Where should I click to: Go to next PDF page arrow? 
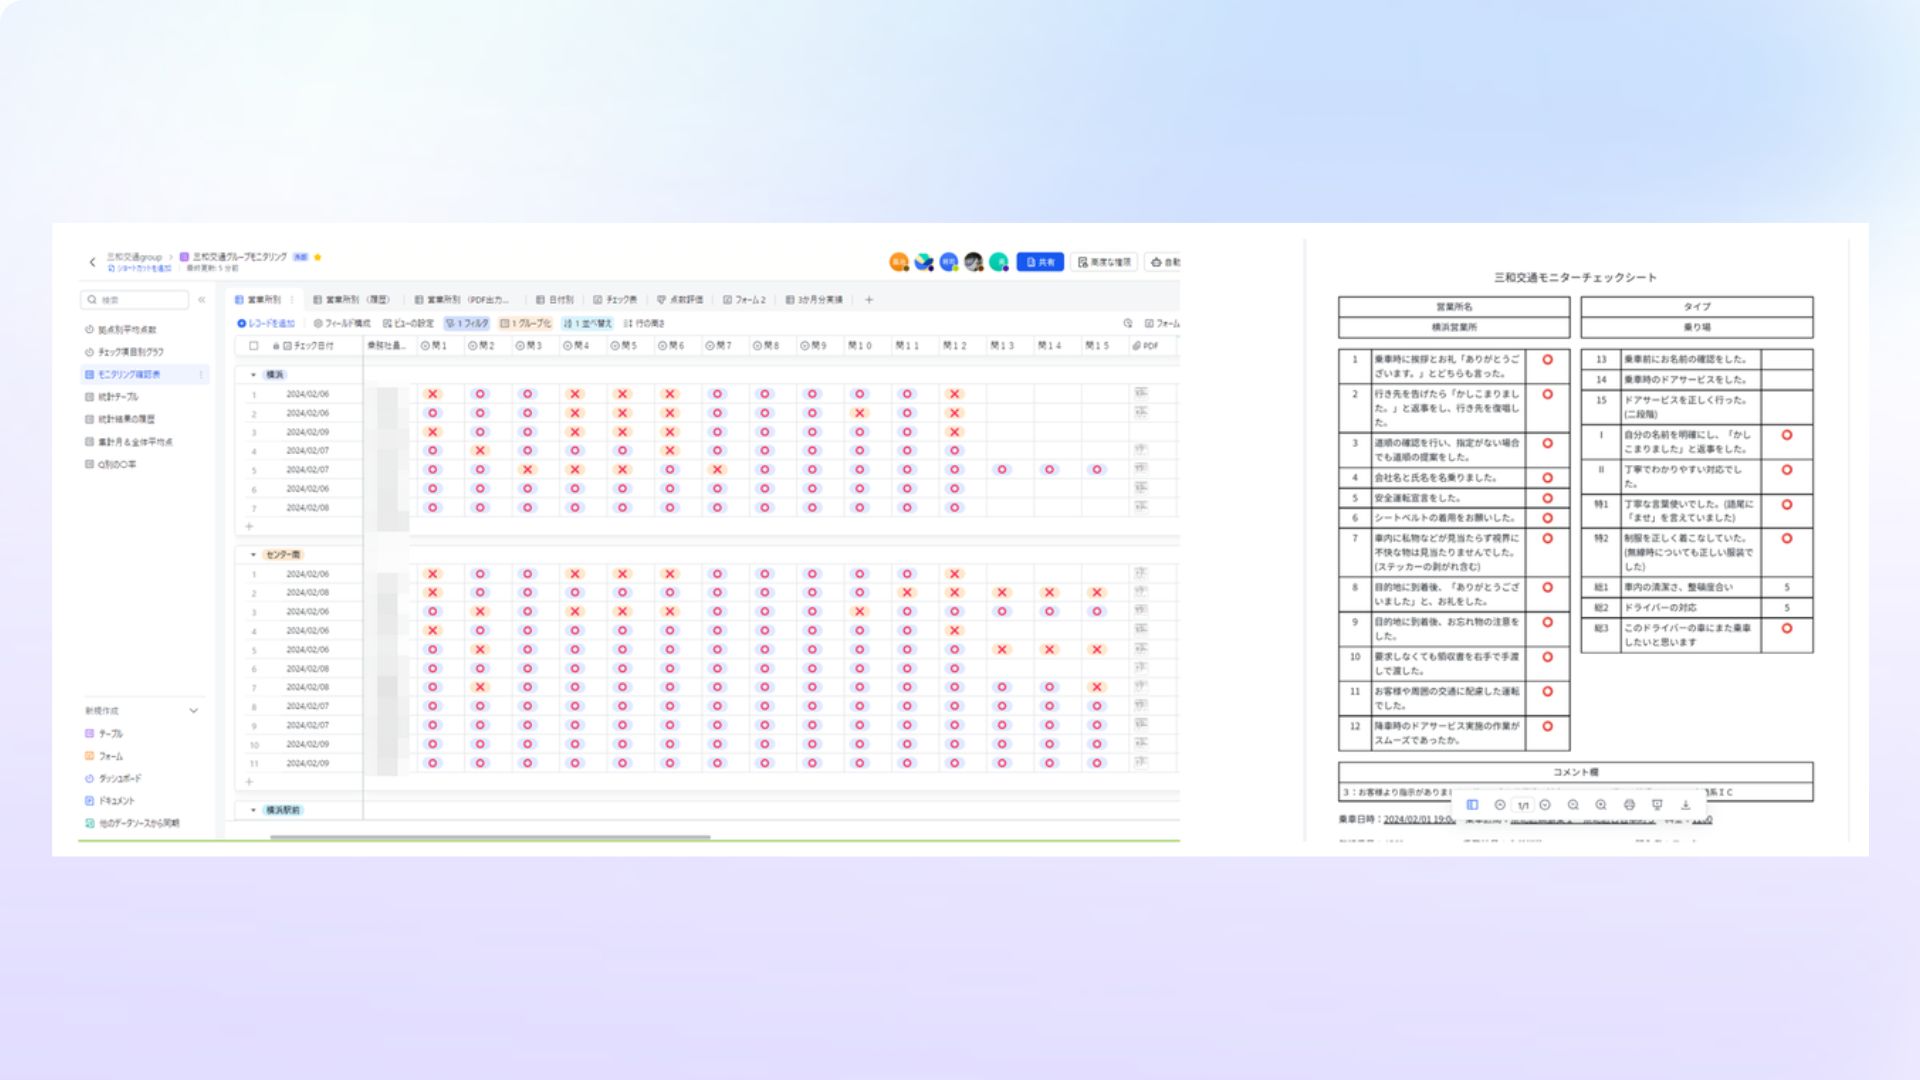point(1545,805)
